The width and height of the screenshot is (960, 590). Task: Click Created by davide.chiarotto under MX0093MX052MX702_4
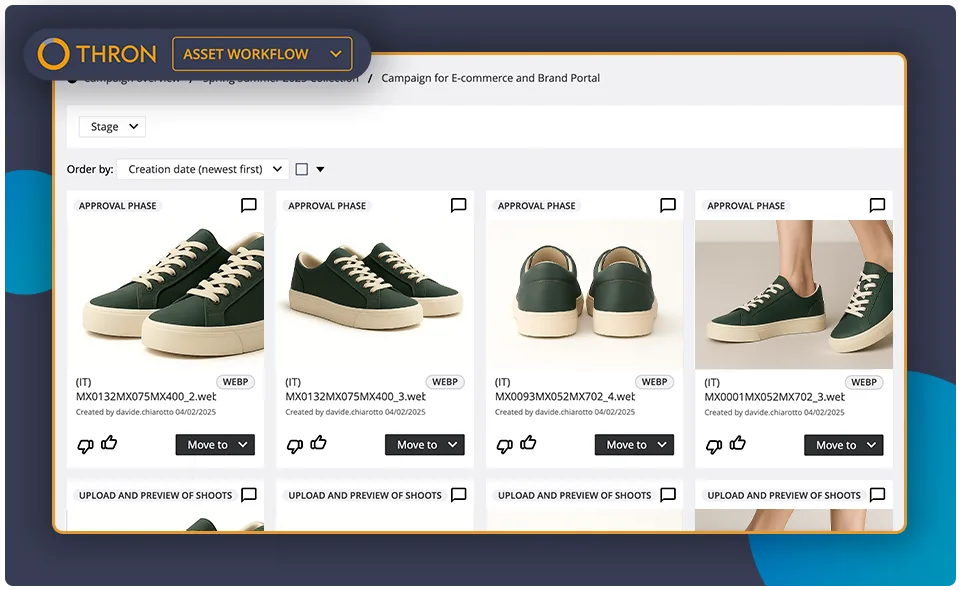click(x=564, y=413)
